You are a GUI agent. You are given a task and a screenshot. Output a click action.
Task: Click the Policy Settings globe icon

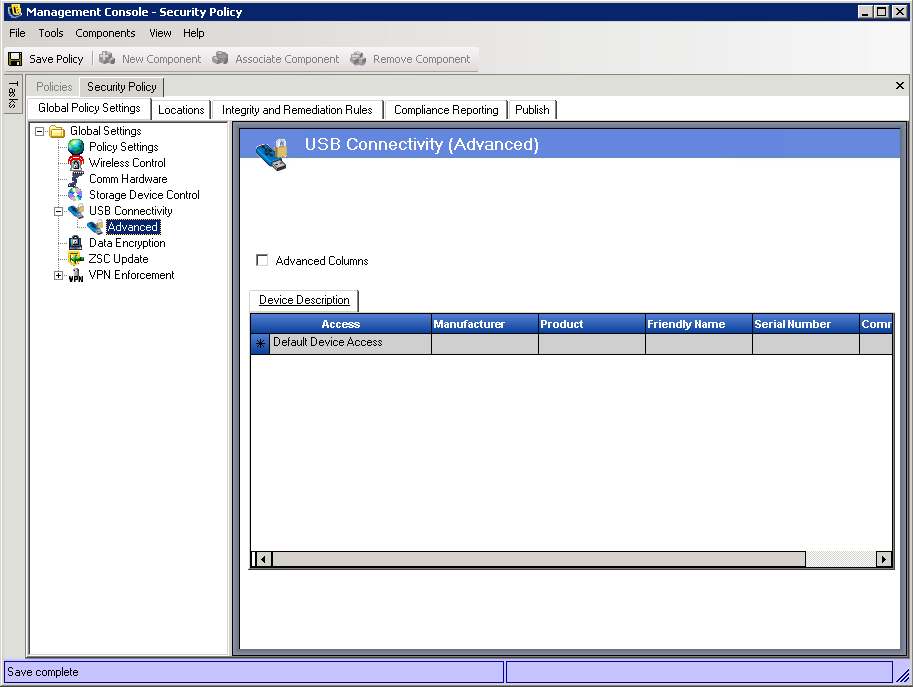76,147
